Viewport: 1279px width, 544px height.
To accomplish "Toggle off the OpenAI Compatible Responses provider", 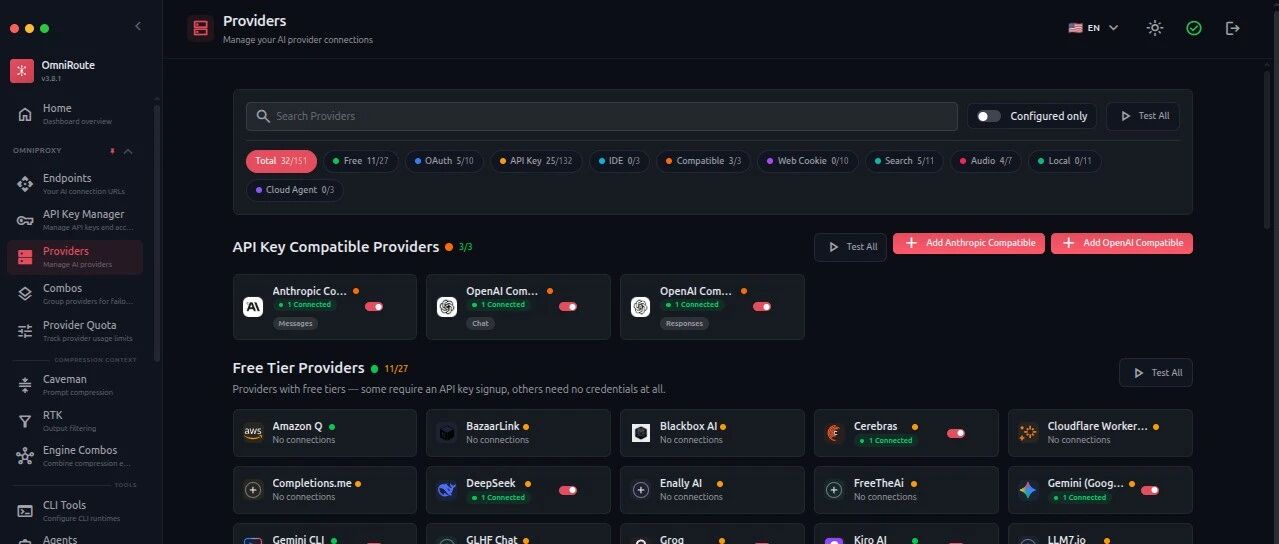I will (761, 307).
